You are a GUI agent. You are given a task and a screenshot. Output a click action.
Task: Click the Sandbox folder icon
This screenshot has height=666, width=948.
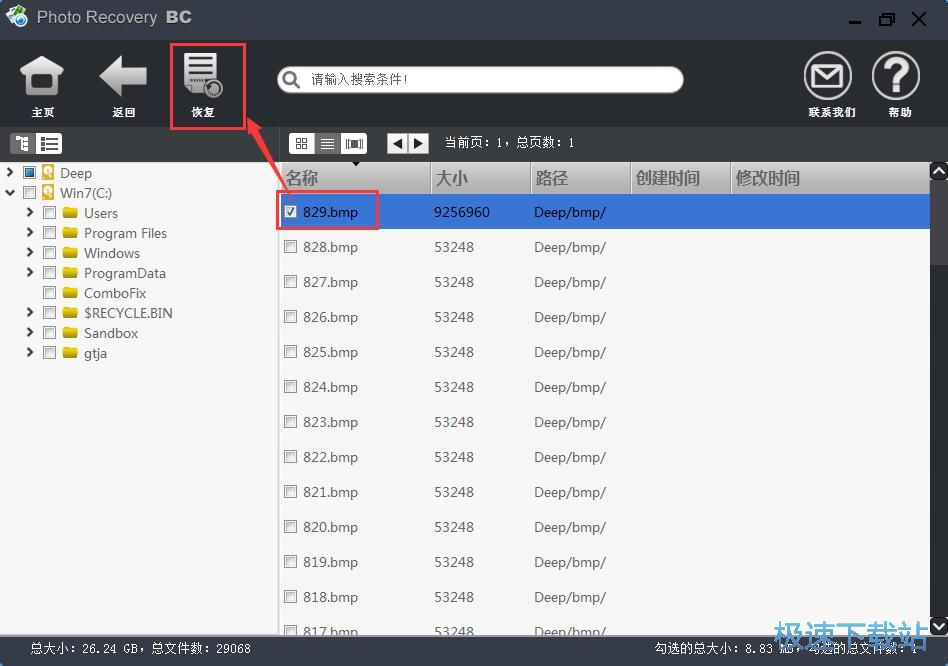click(70, 332)
